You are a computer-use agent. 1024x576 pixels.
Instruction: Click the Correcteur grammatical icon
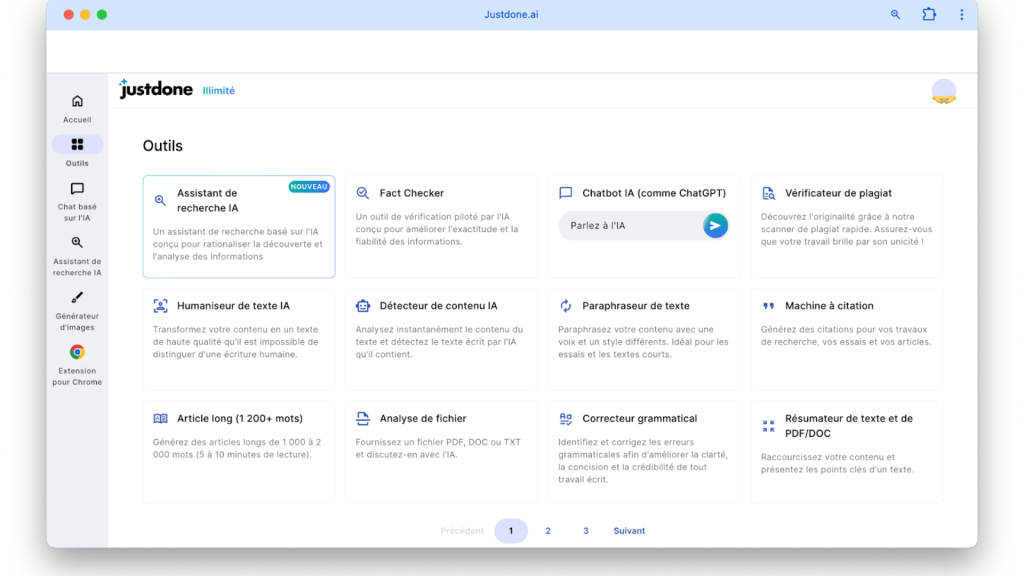click(x=566, y=419)
